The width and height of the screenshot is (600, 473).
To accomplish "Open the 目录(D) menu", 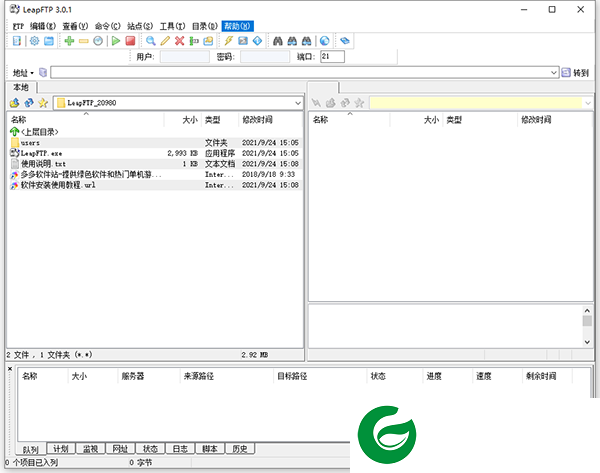I will click(x=205, y=26).
